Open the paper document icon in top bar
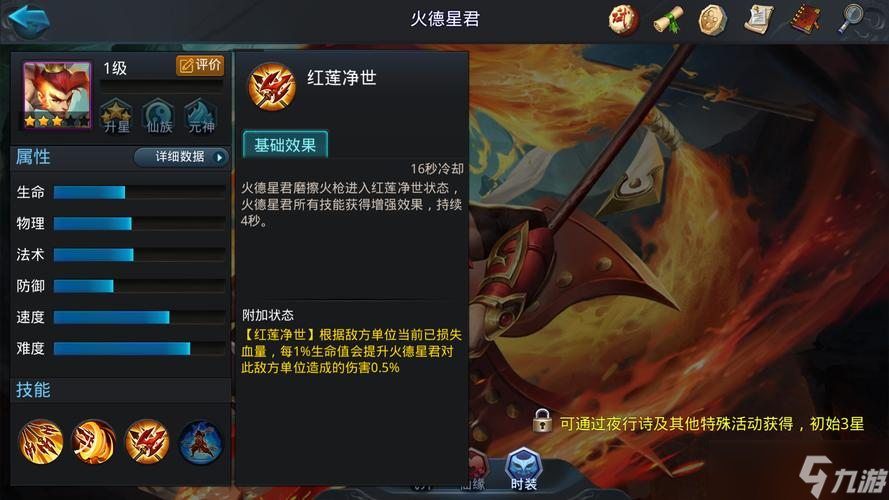Image resolution: width=889 pixels, height=500 pixels. [759, 20]
